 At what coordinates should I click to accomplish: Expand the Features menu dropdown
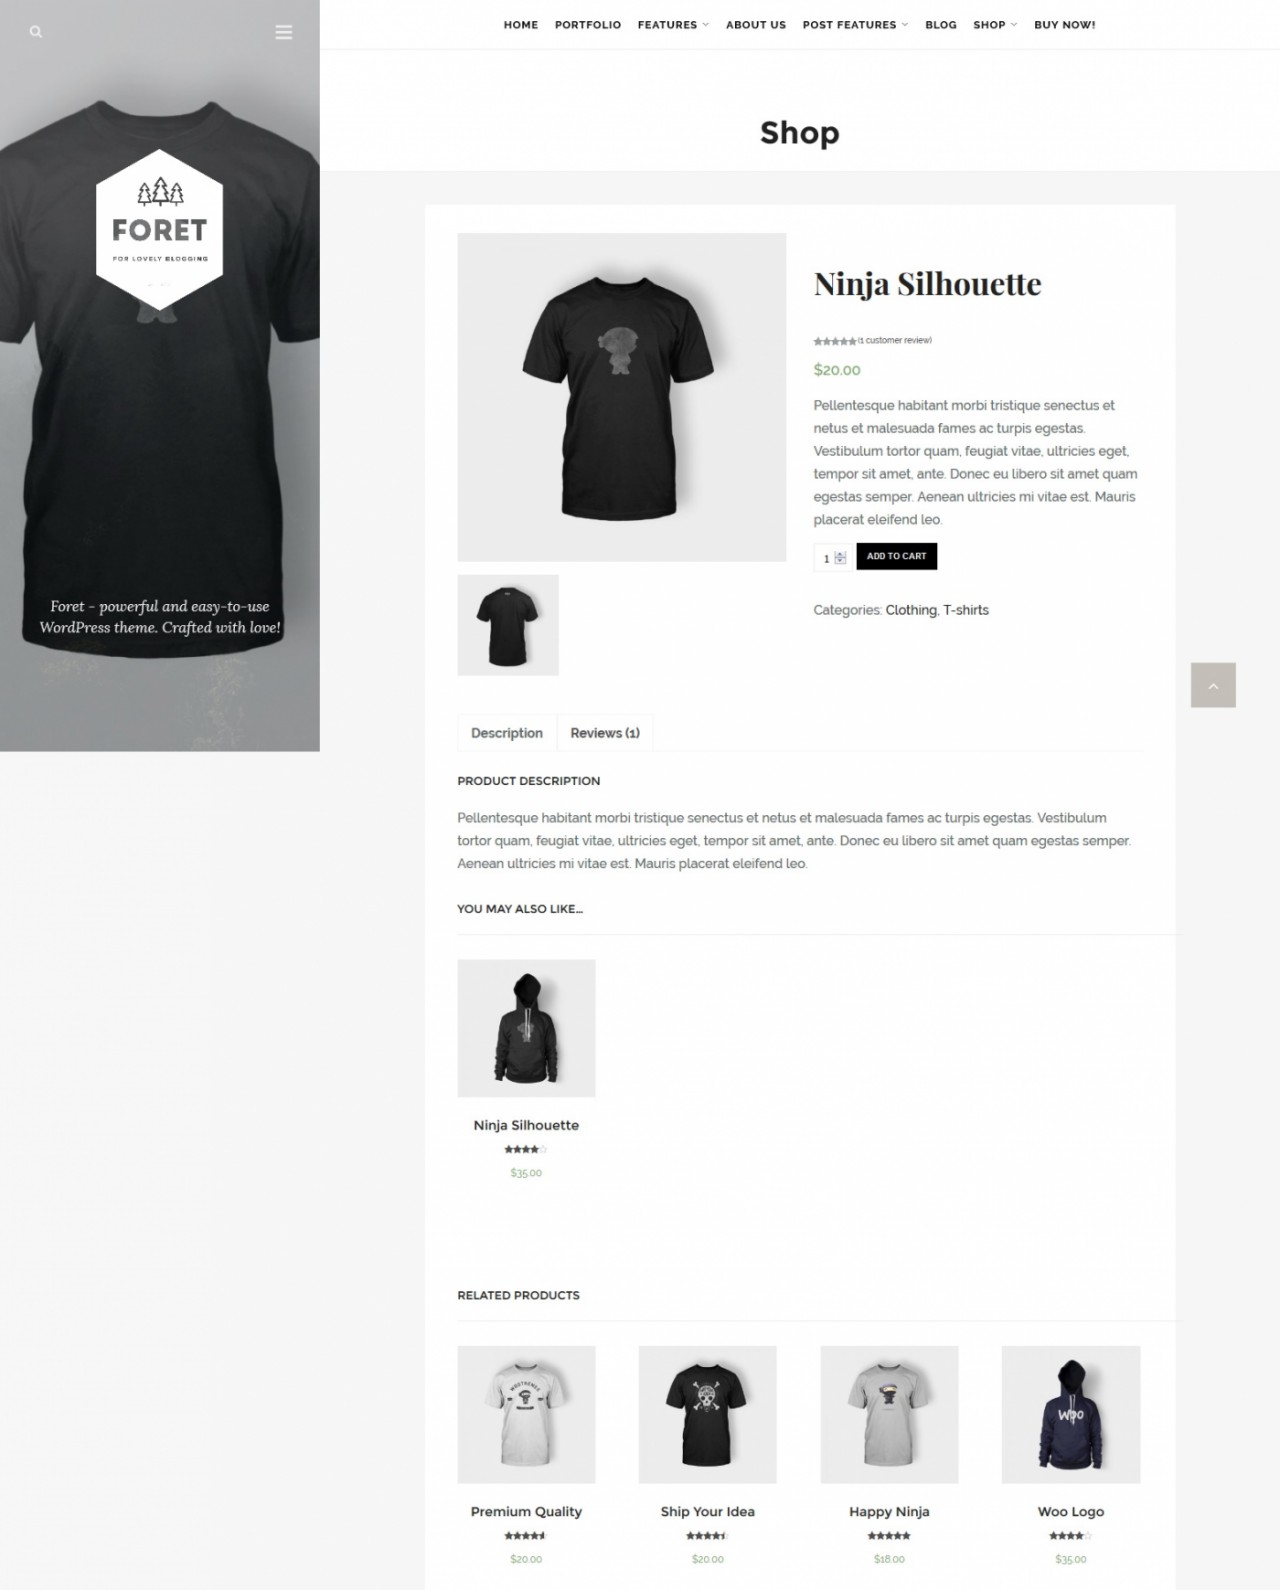(673, 25)
